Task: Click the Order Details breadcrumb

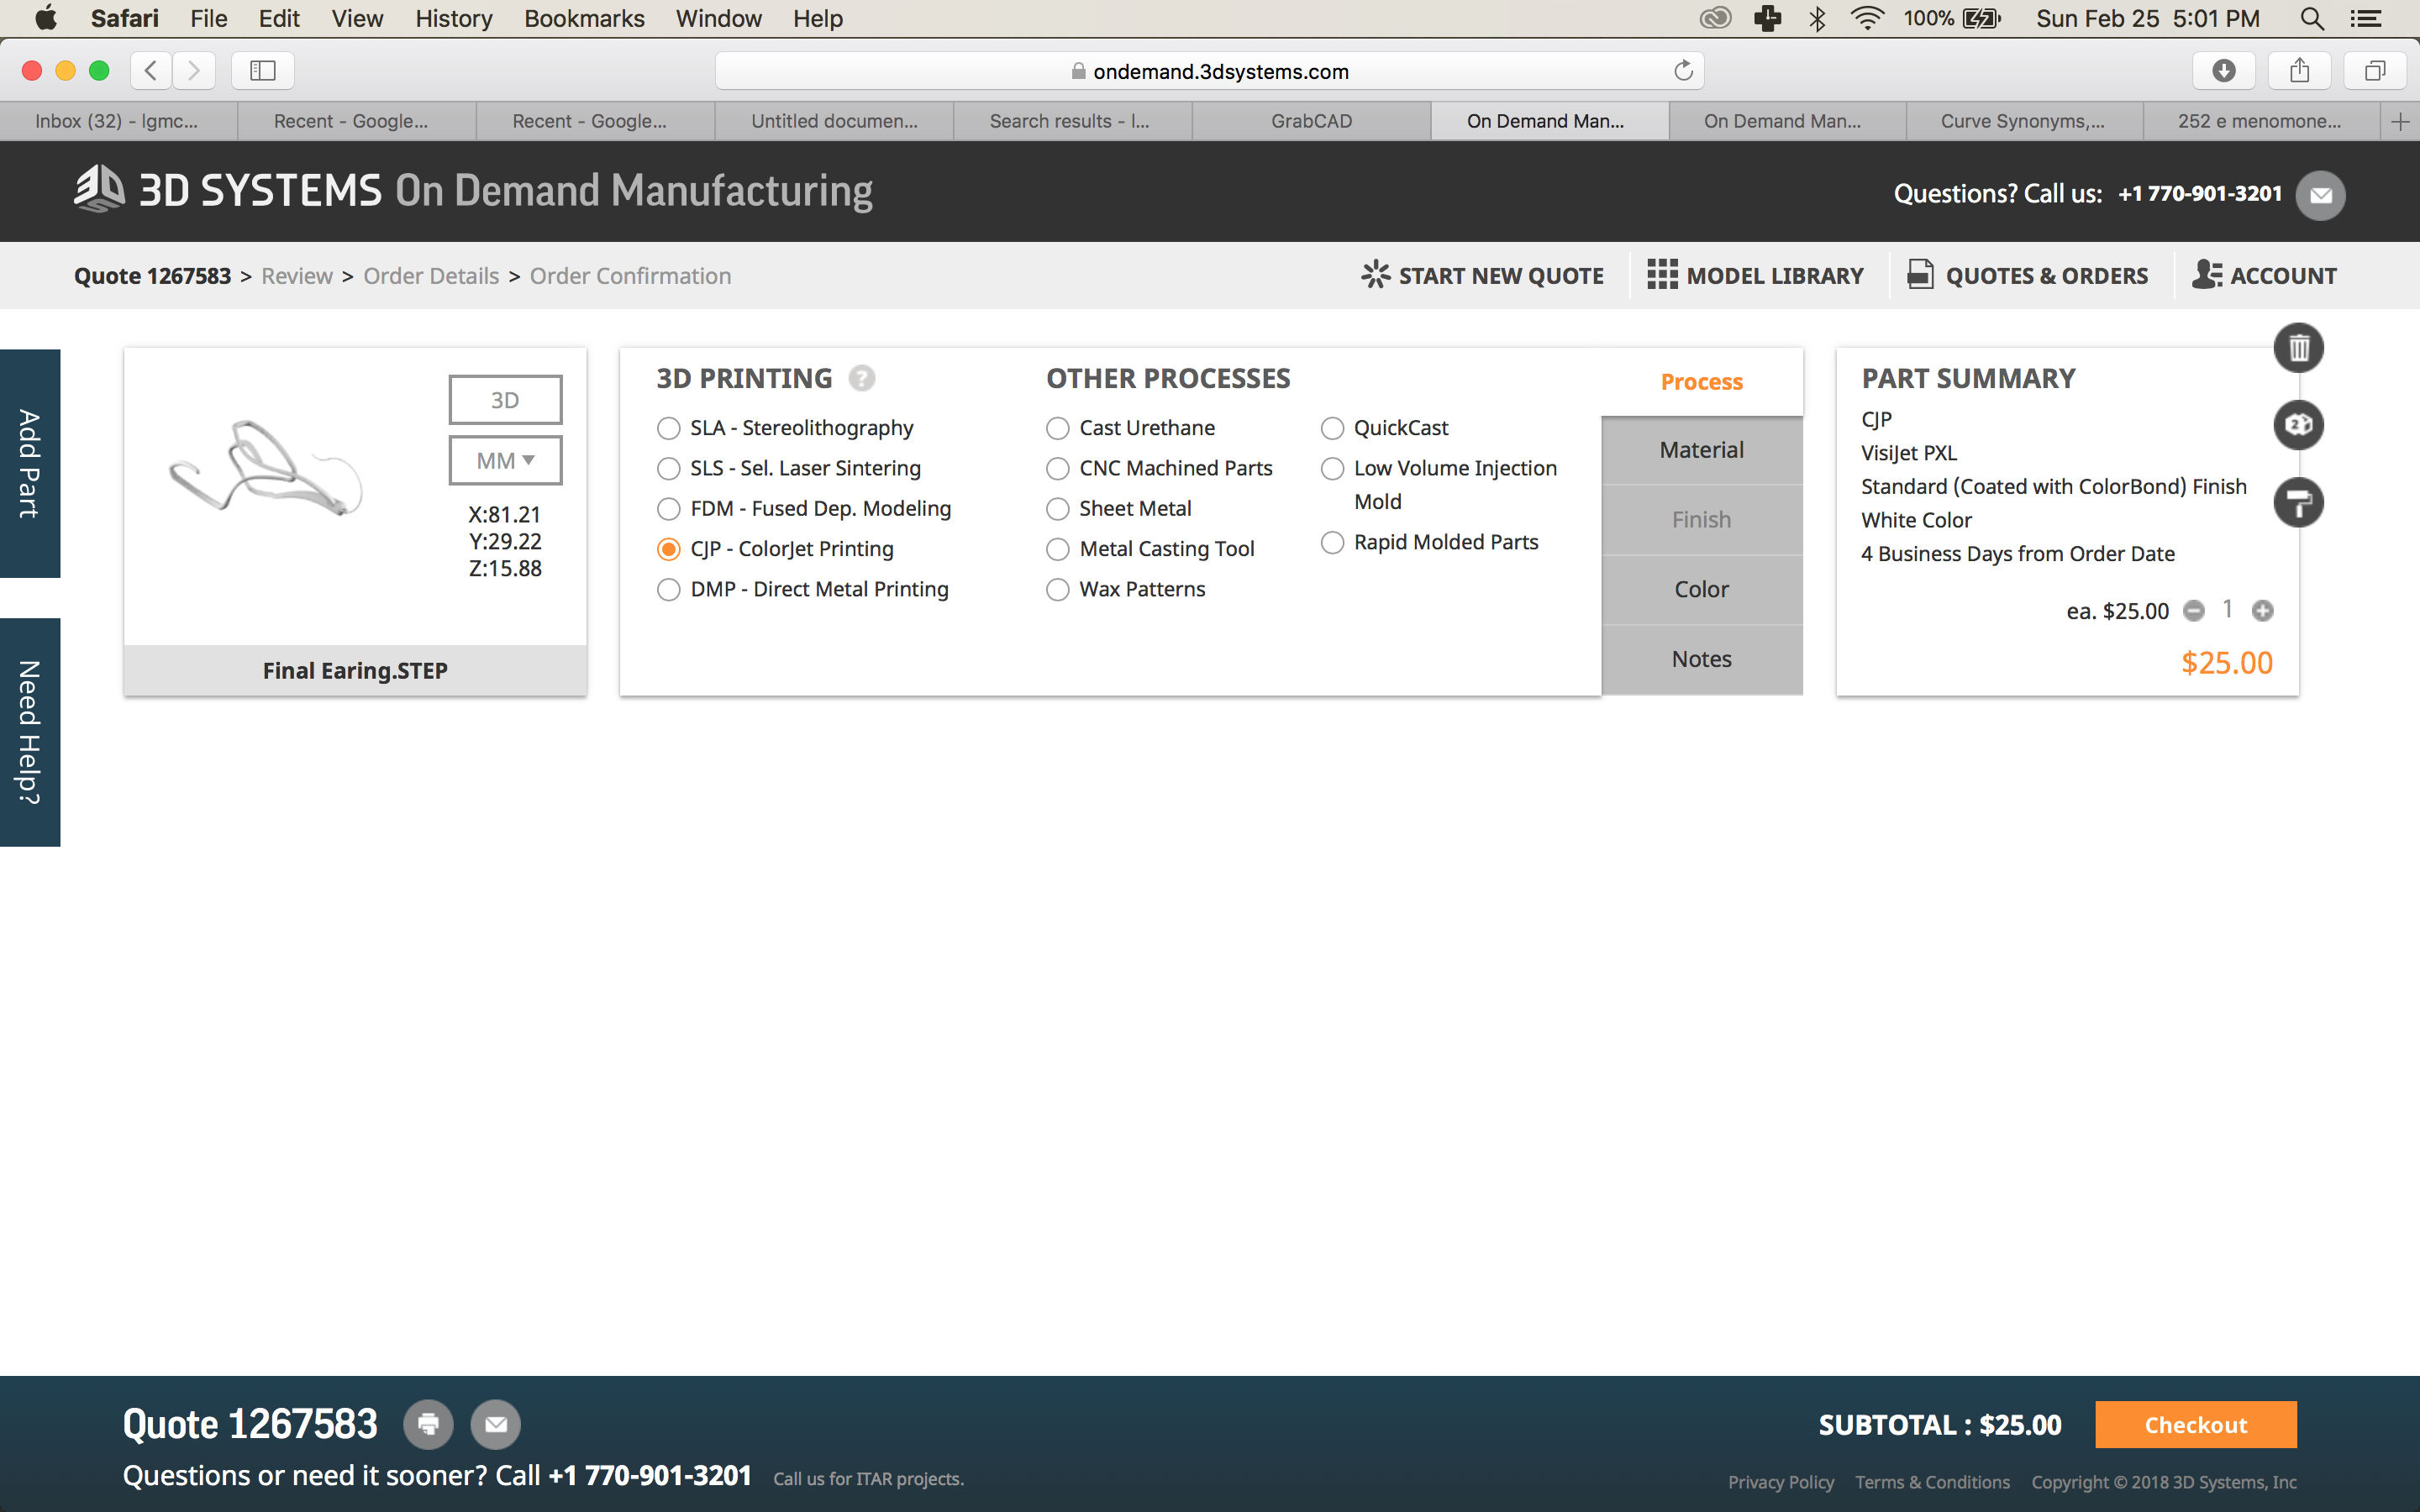Action: click(x=431, y=276)
